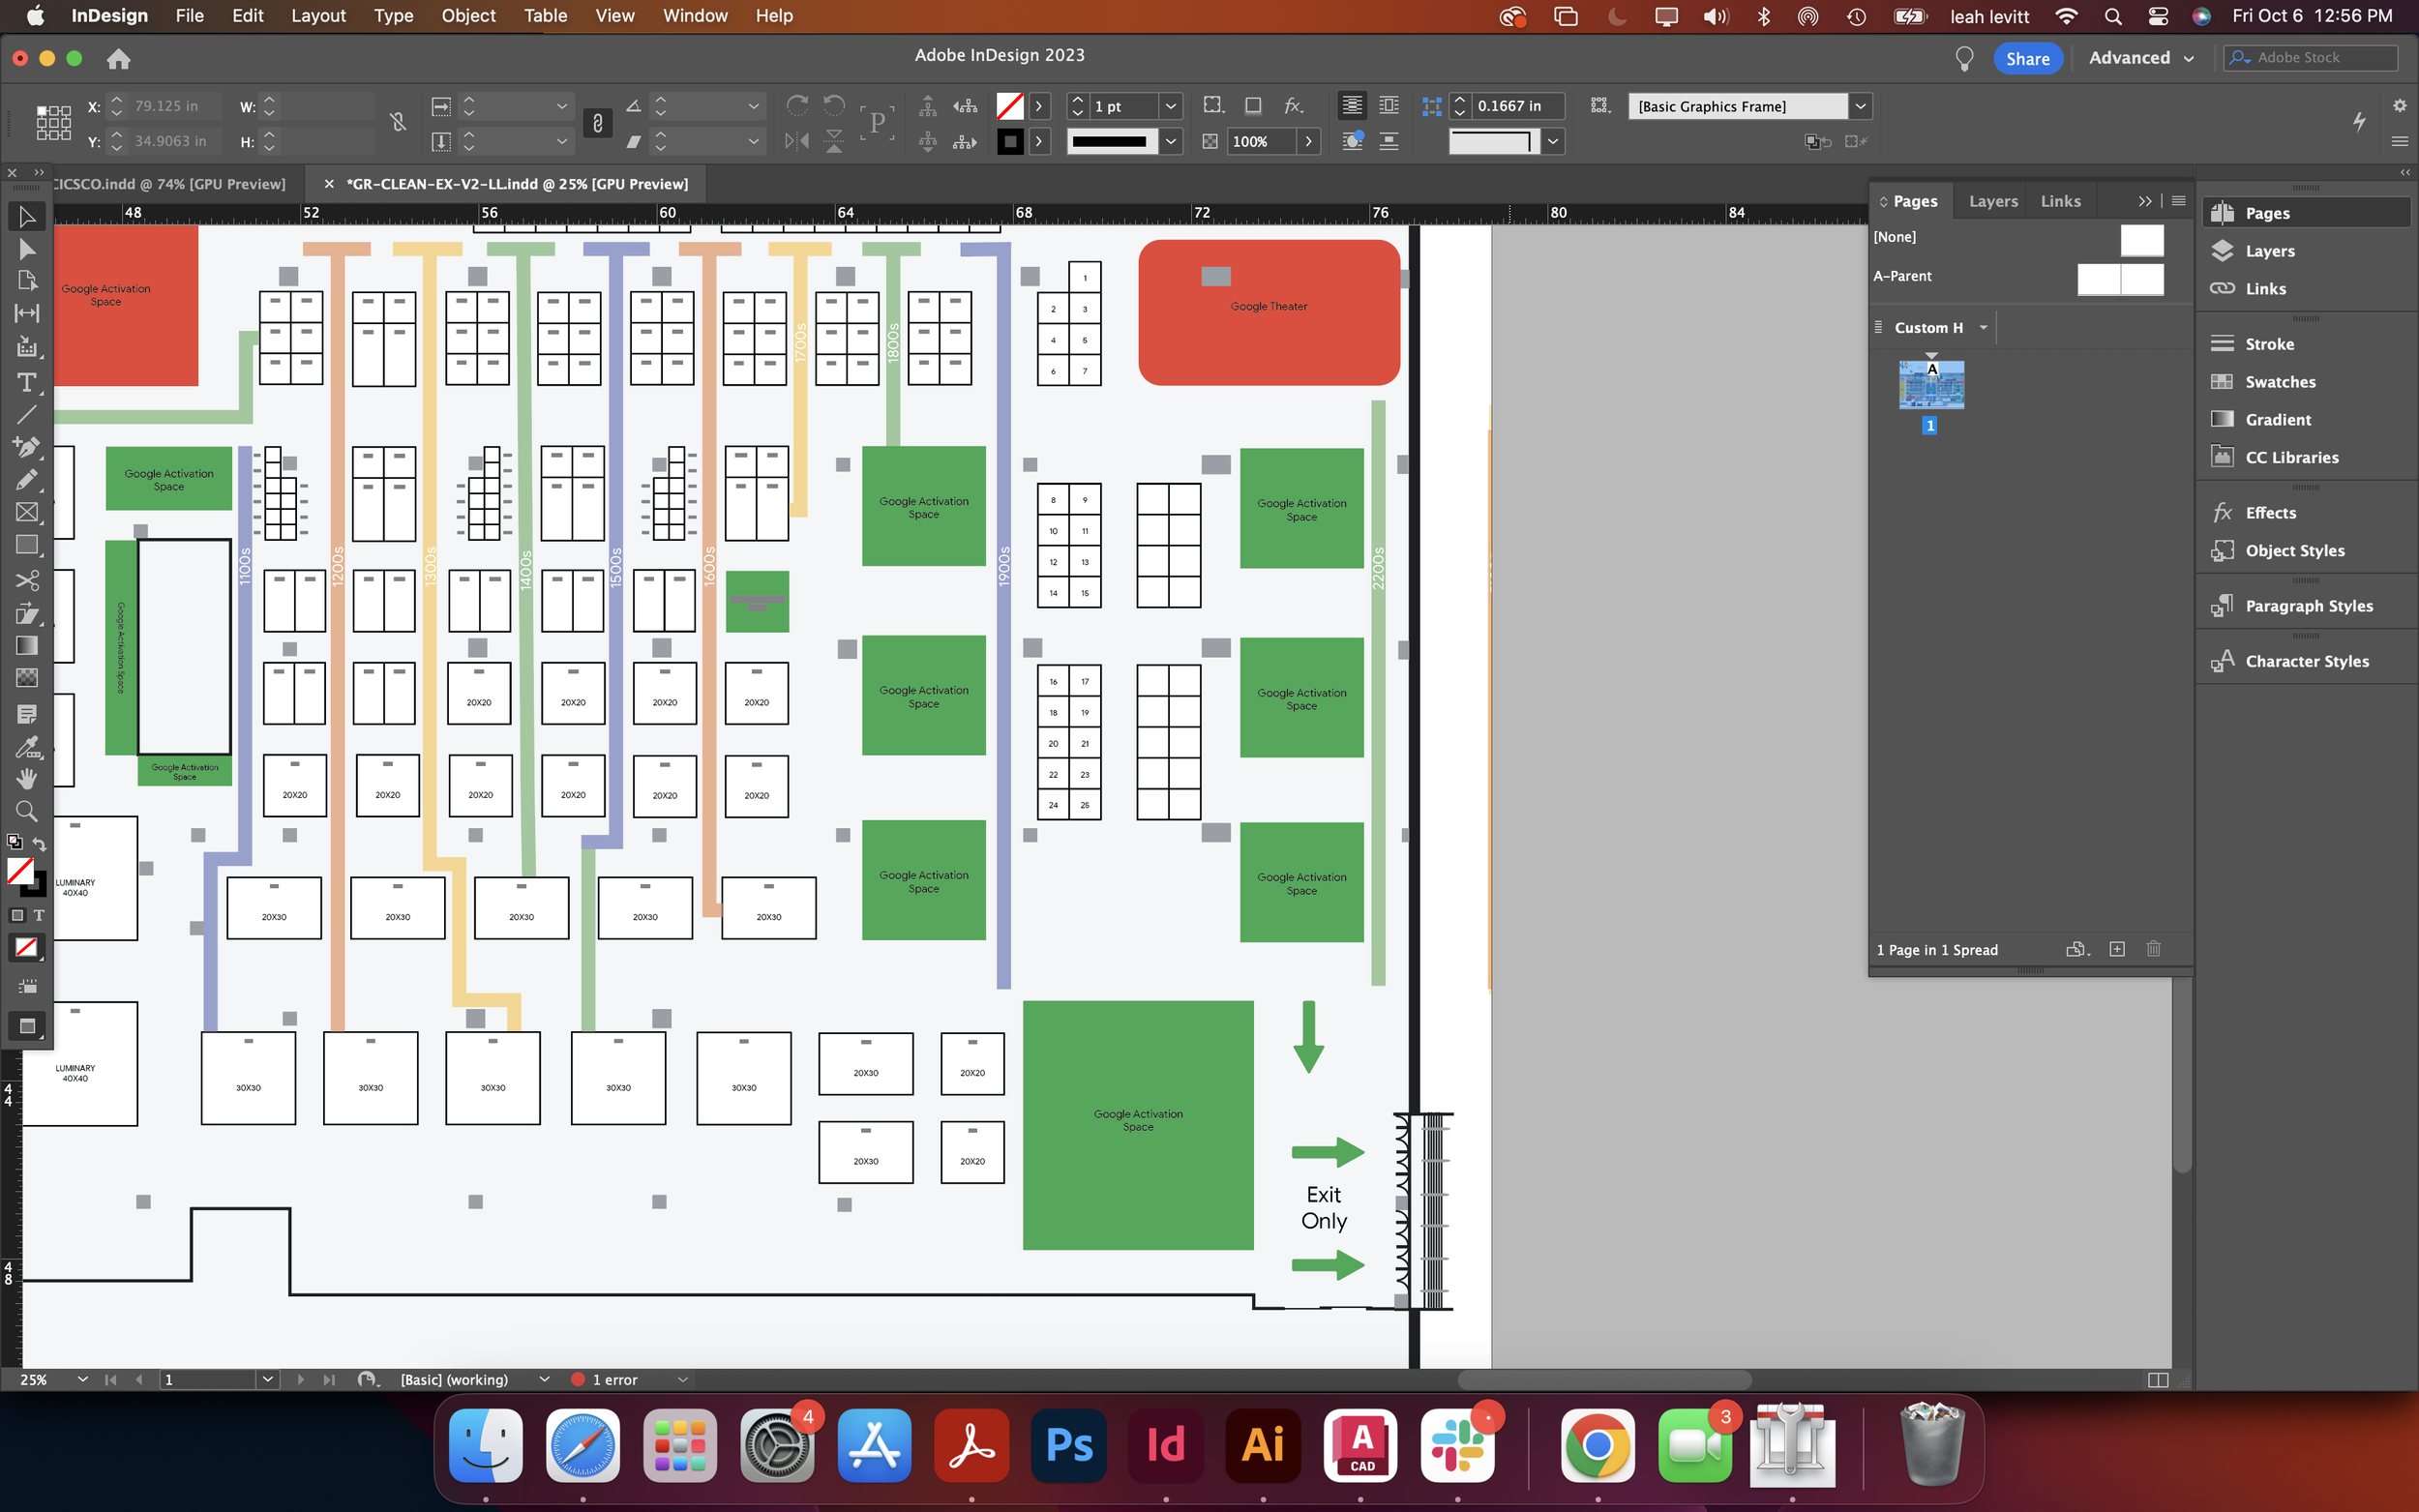
Task: Toggle constrain proportions for width and height
Action: (x=398, y=122)
